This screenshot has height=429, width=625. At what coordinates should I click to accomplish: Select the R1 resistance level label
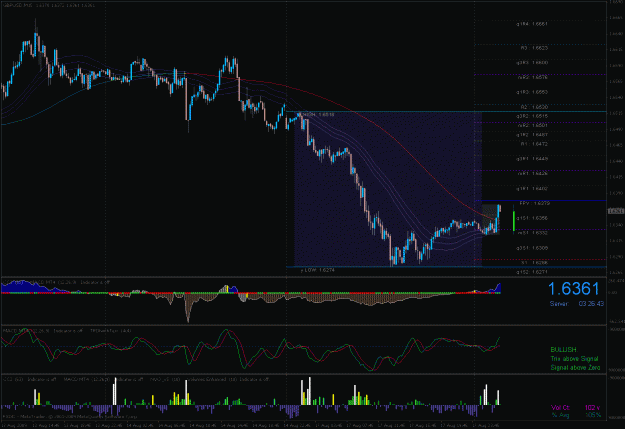pos(534,144)
